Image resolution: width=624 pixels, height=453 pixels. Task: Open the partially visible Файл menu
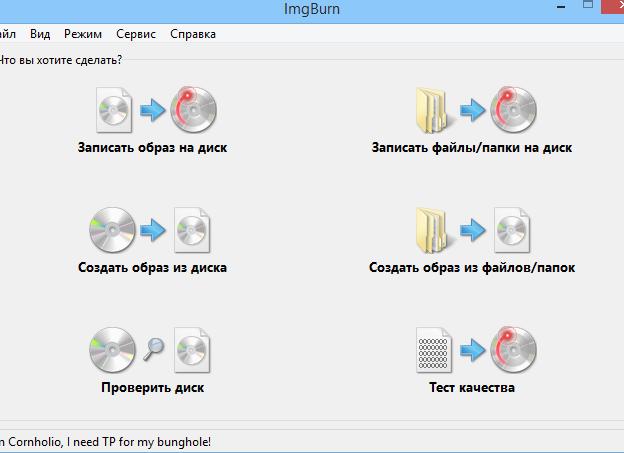coord(7,34)
